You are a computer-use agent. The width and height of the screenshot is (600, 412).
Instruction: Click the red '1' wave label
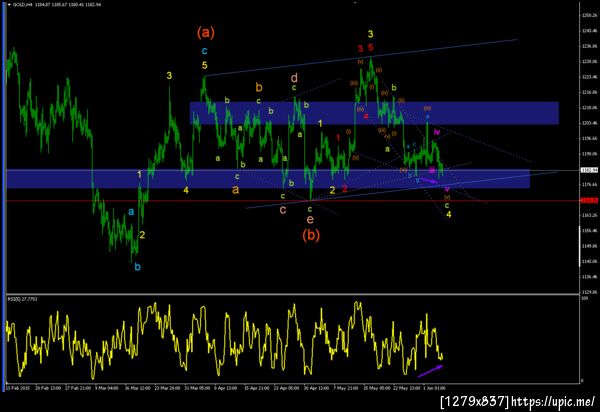coord(338,138)
